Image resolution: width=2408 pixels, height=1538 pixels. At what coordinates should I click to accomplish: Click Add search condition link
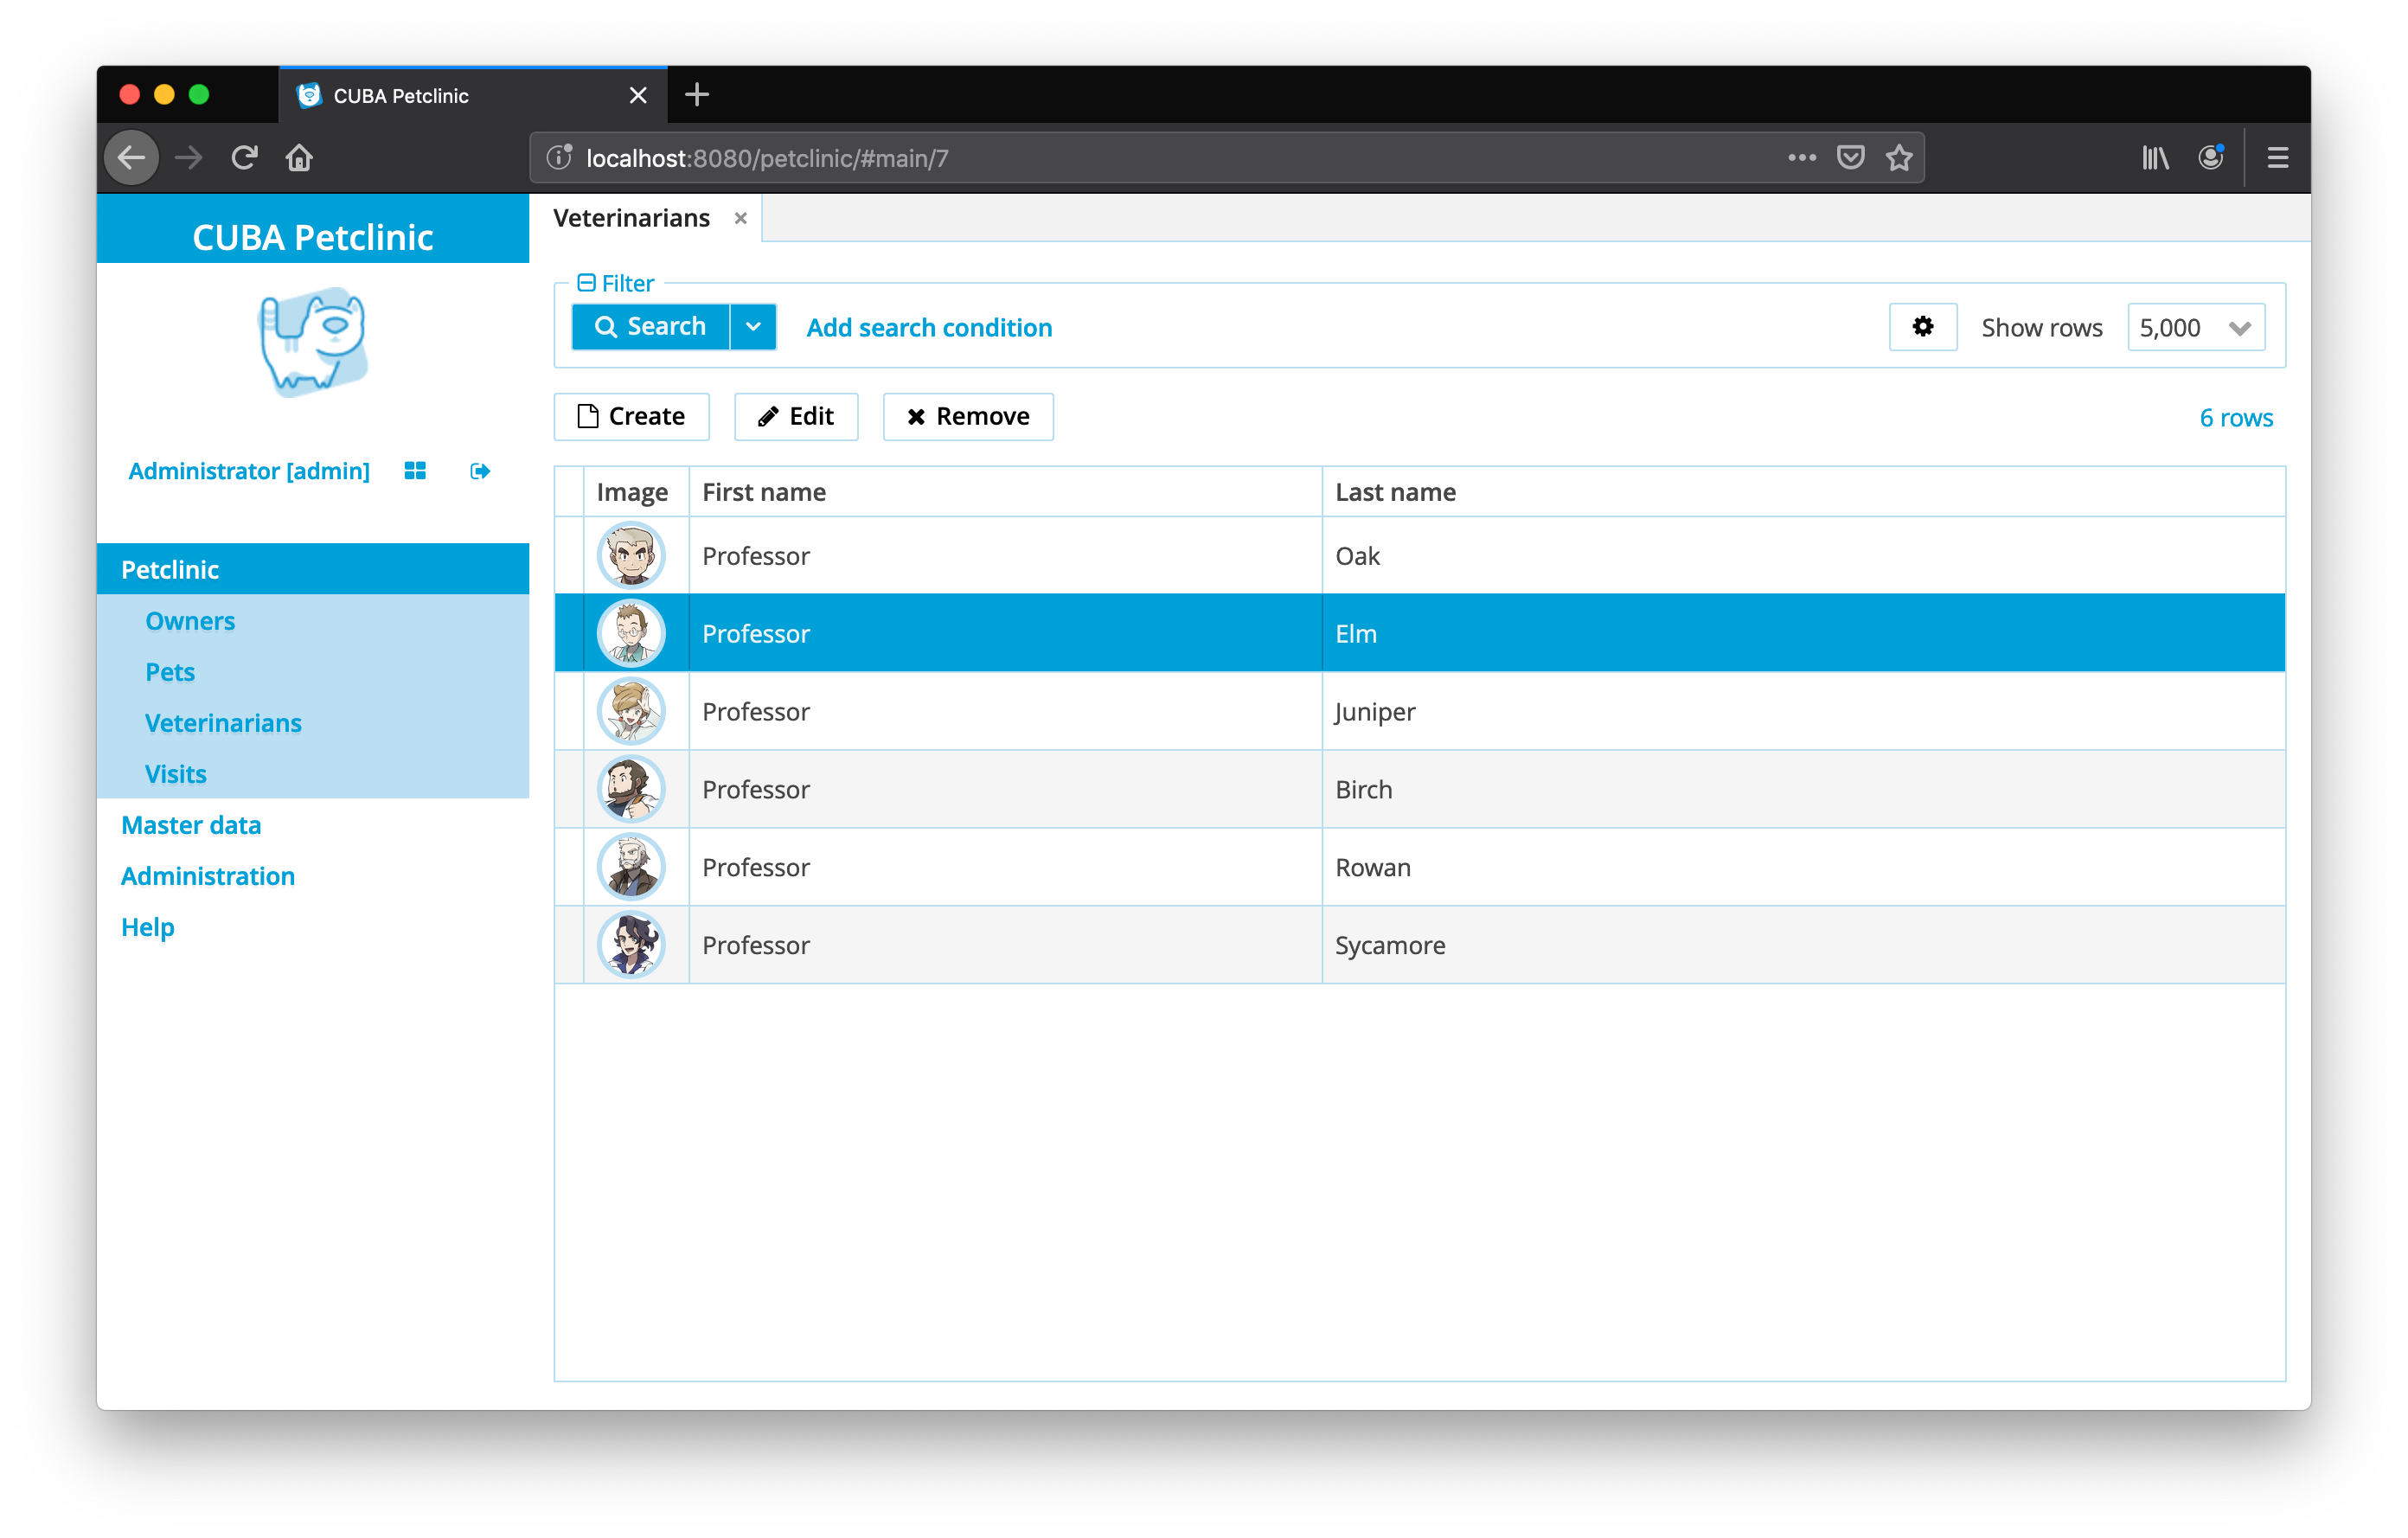coord(929,328)
